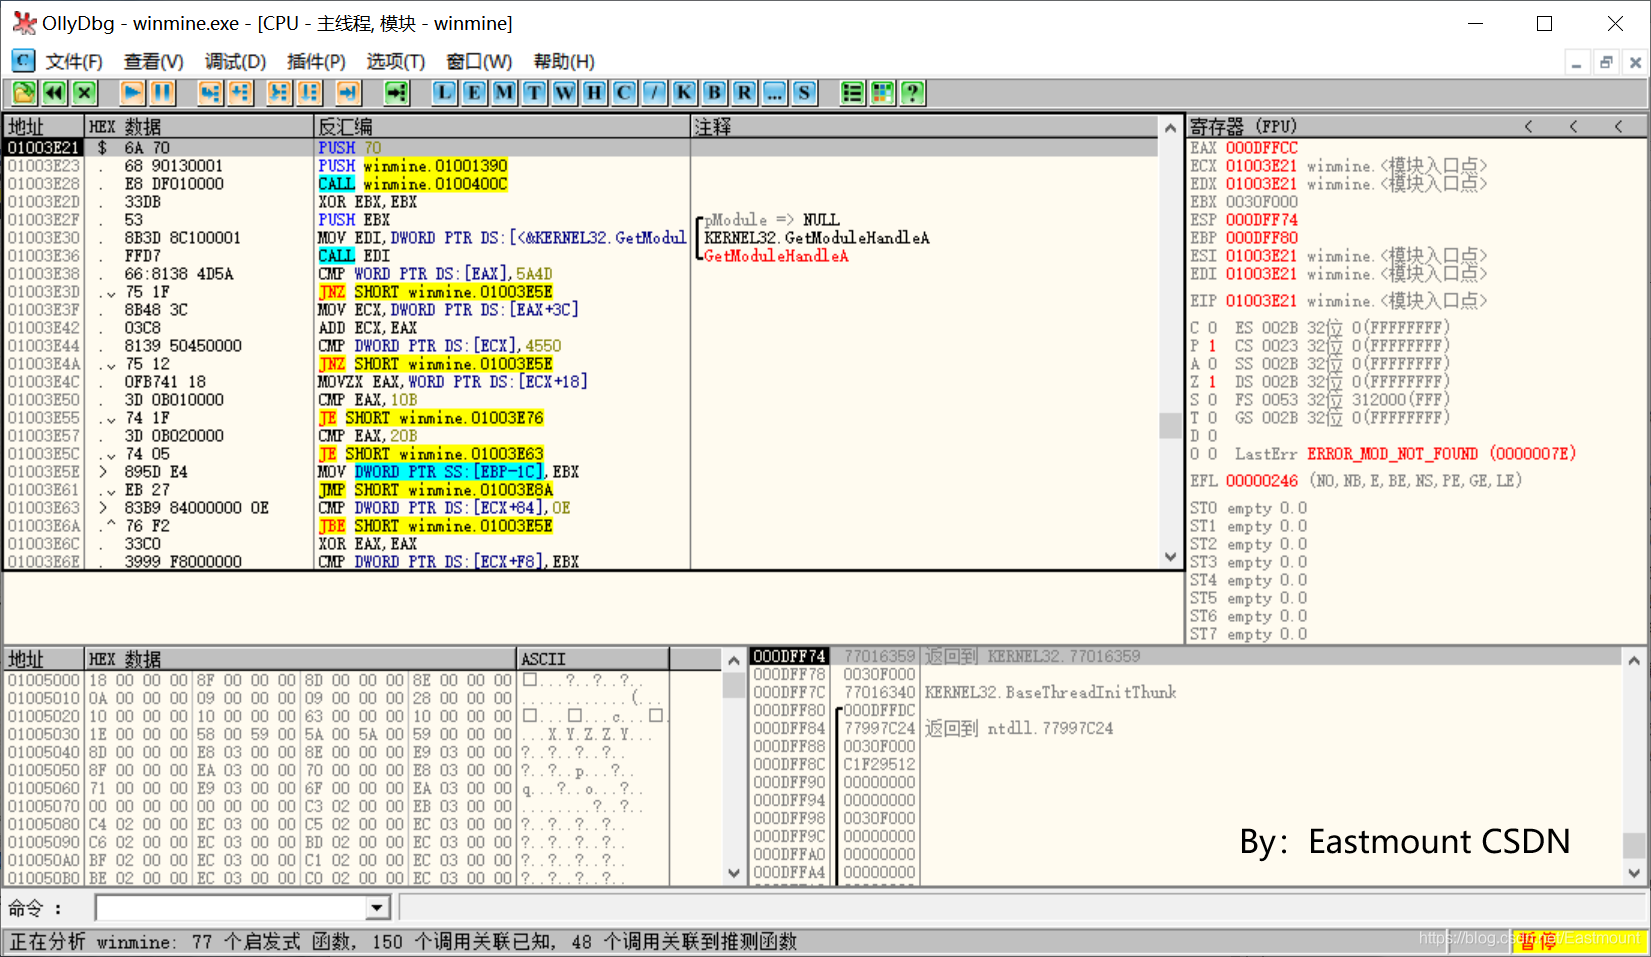This screenshot has height=957, width=1651.
Task: Open the 帮助(H) menu
Action: point(564,62)
